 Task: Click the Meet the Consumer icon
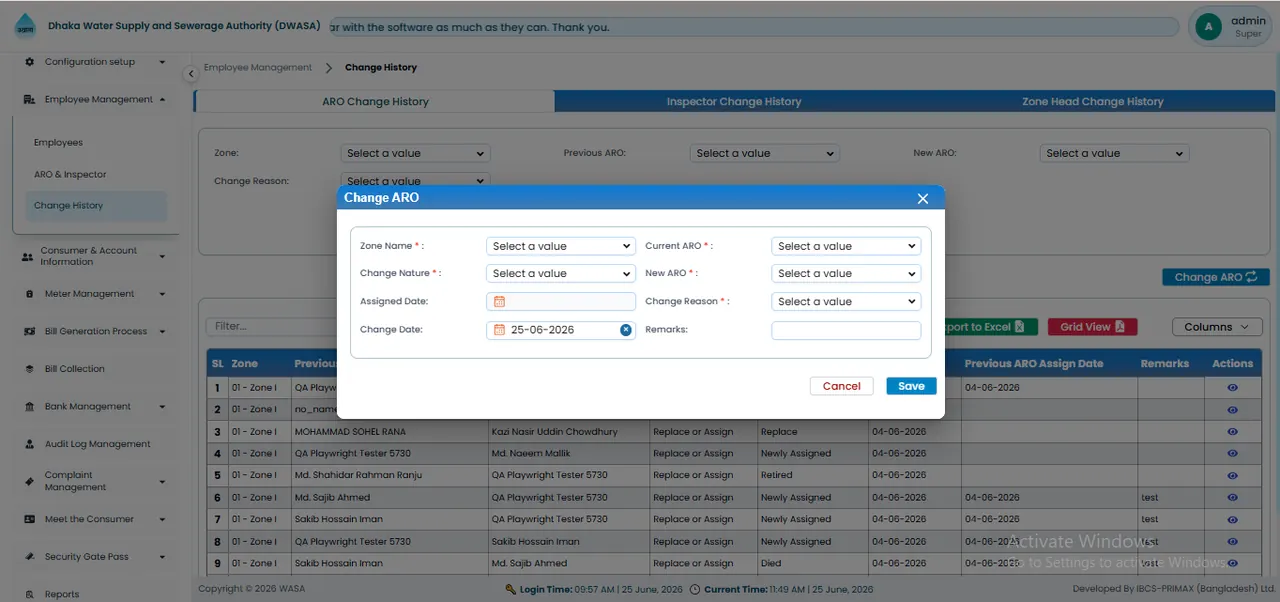[x=29, y=520]
